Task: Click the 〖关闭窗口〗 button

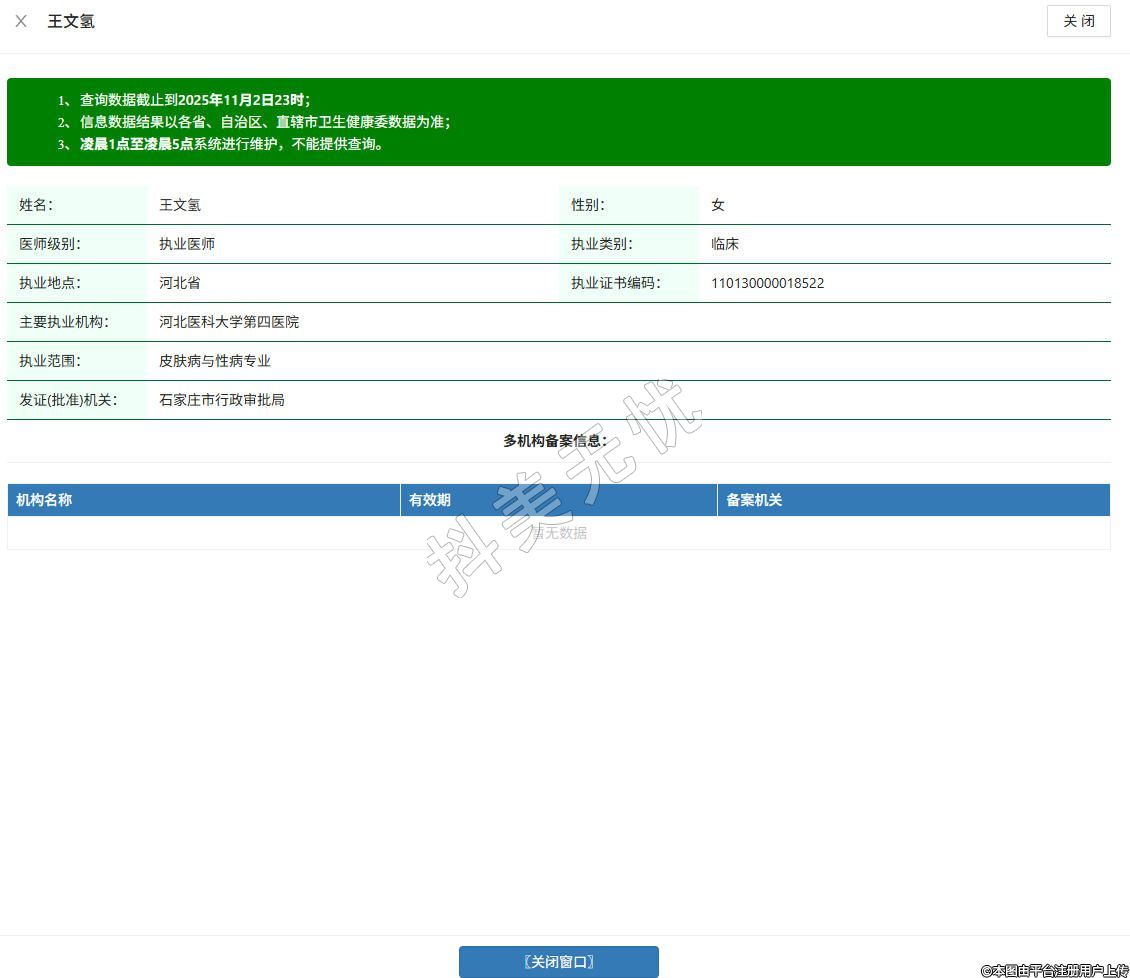Action: point(558,962)
